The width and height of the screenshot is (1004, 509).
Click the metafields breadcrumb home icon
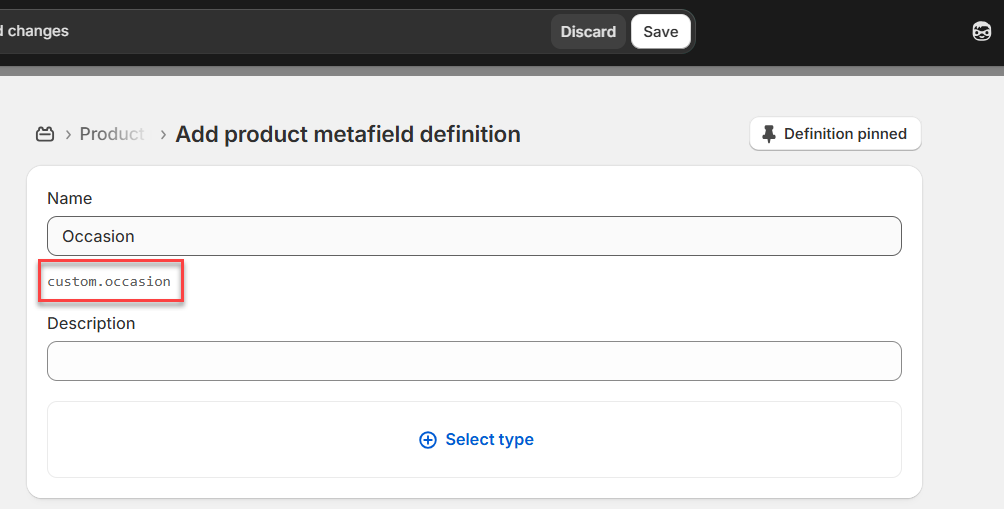(44, 134)
